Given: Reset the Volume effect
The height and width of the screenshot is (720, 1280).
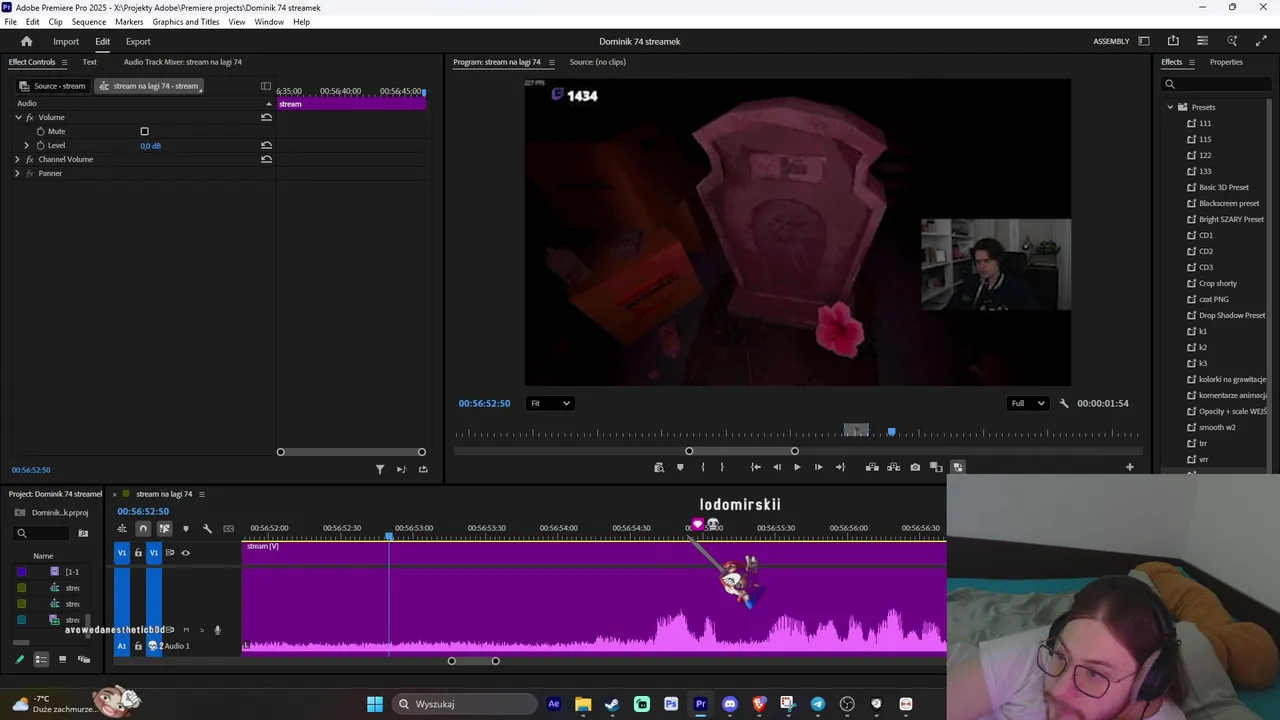Looking at the screenshot, I should point(266,117).
